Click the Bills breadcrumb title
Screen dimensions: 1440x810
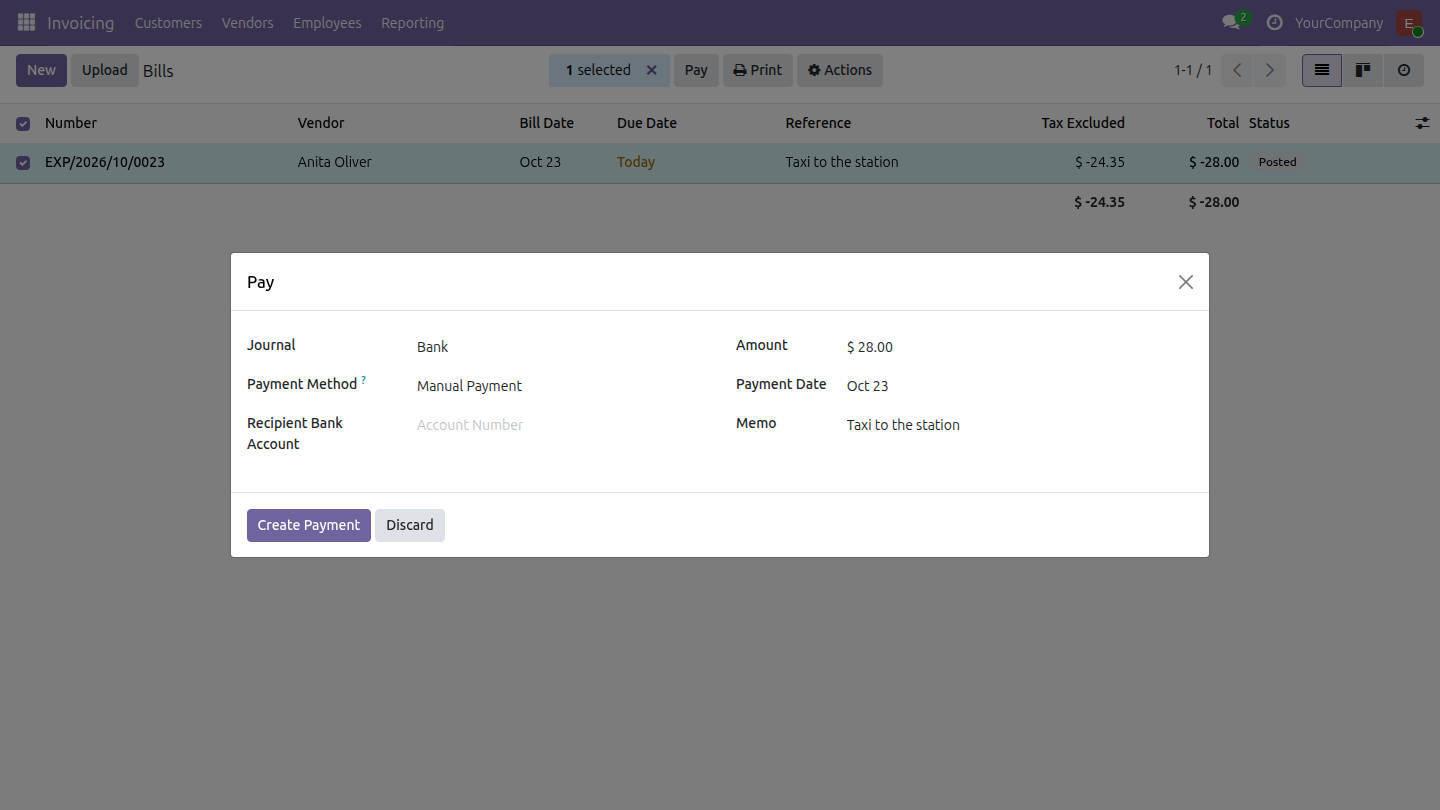pos(158,71)
